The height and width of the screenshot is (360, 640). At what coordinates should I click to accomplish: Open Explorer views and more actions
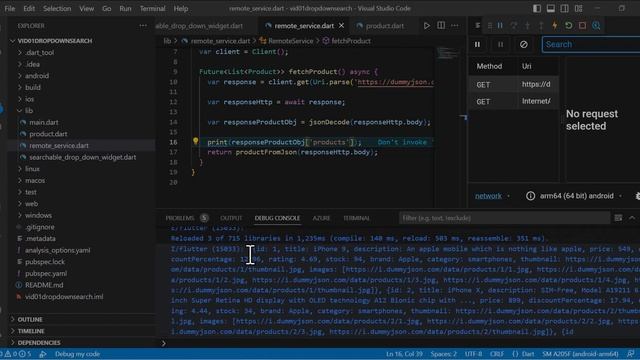coord(143,25)
